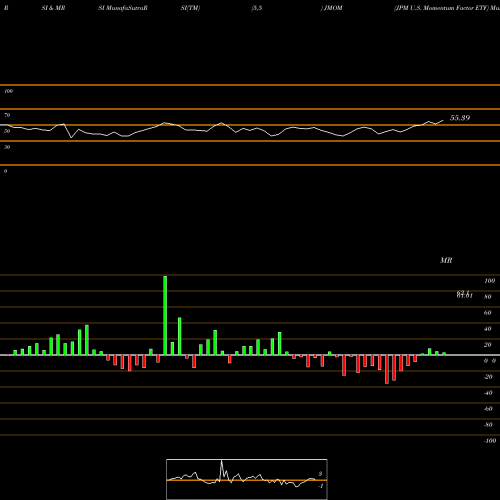Click the tallest green MR histogram bar
500x500 pixels.
tap(165, 315)
